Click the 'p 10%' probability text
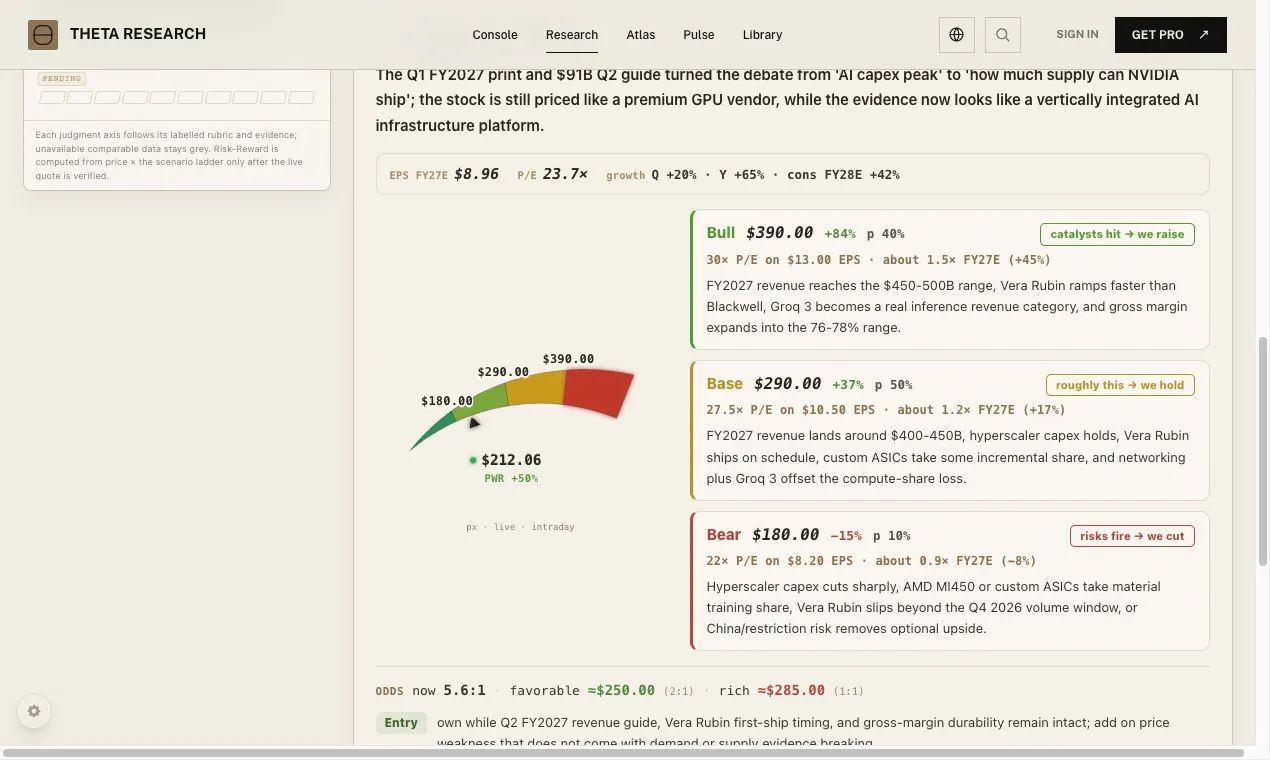Screen dimensions: 1270x760 pos(891,536)
